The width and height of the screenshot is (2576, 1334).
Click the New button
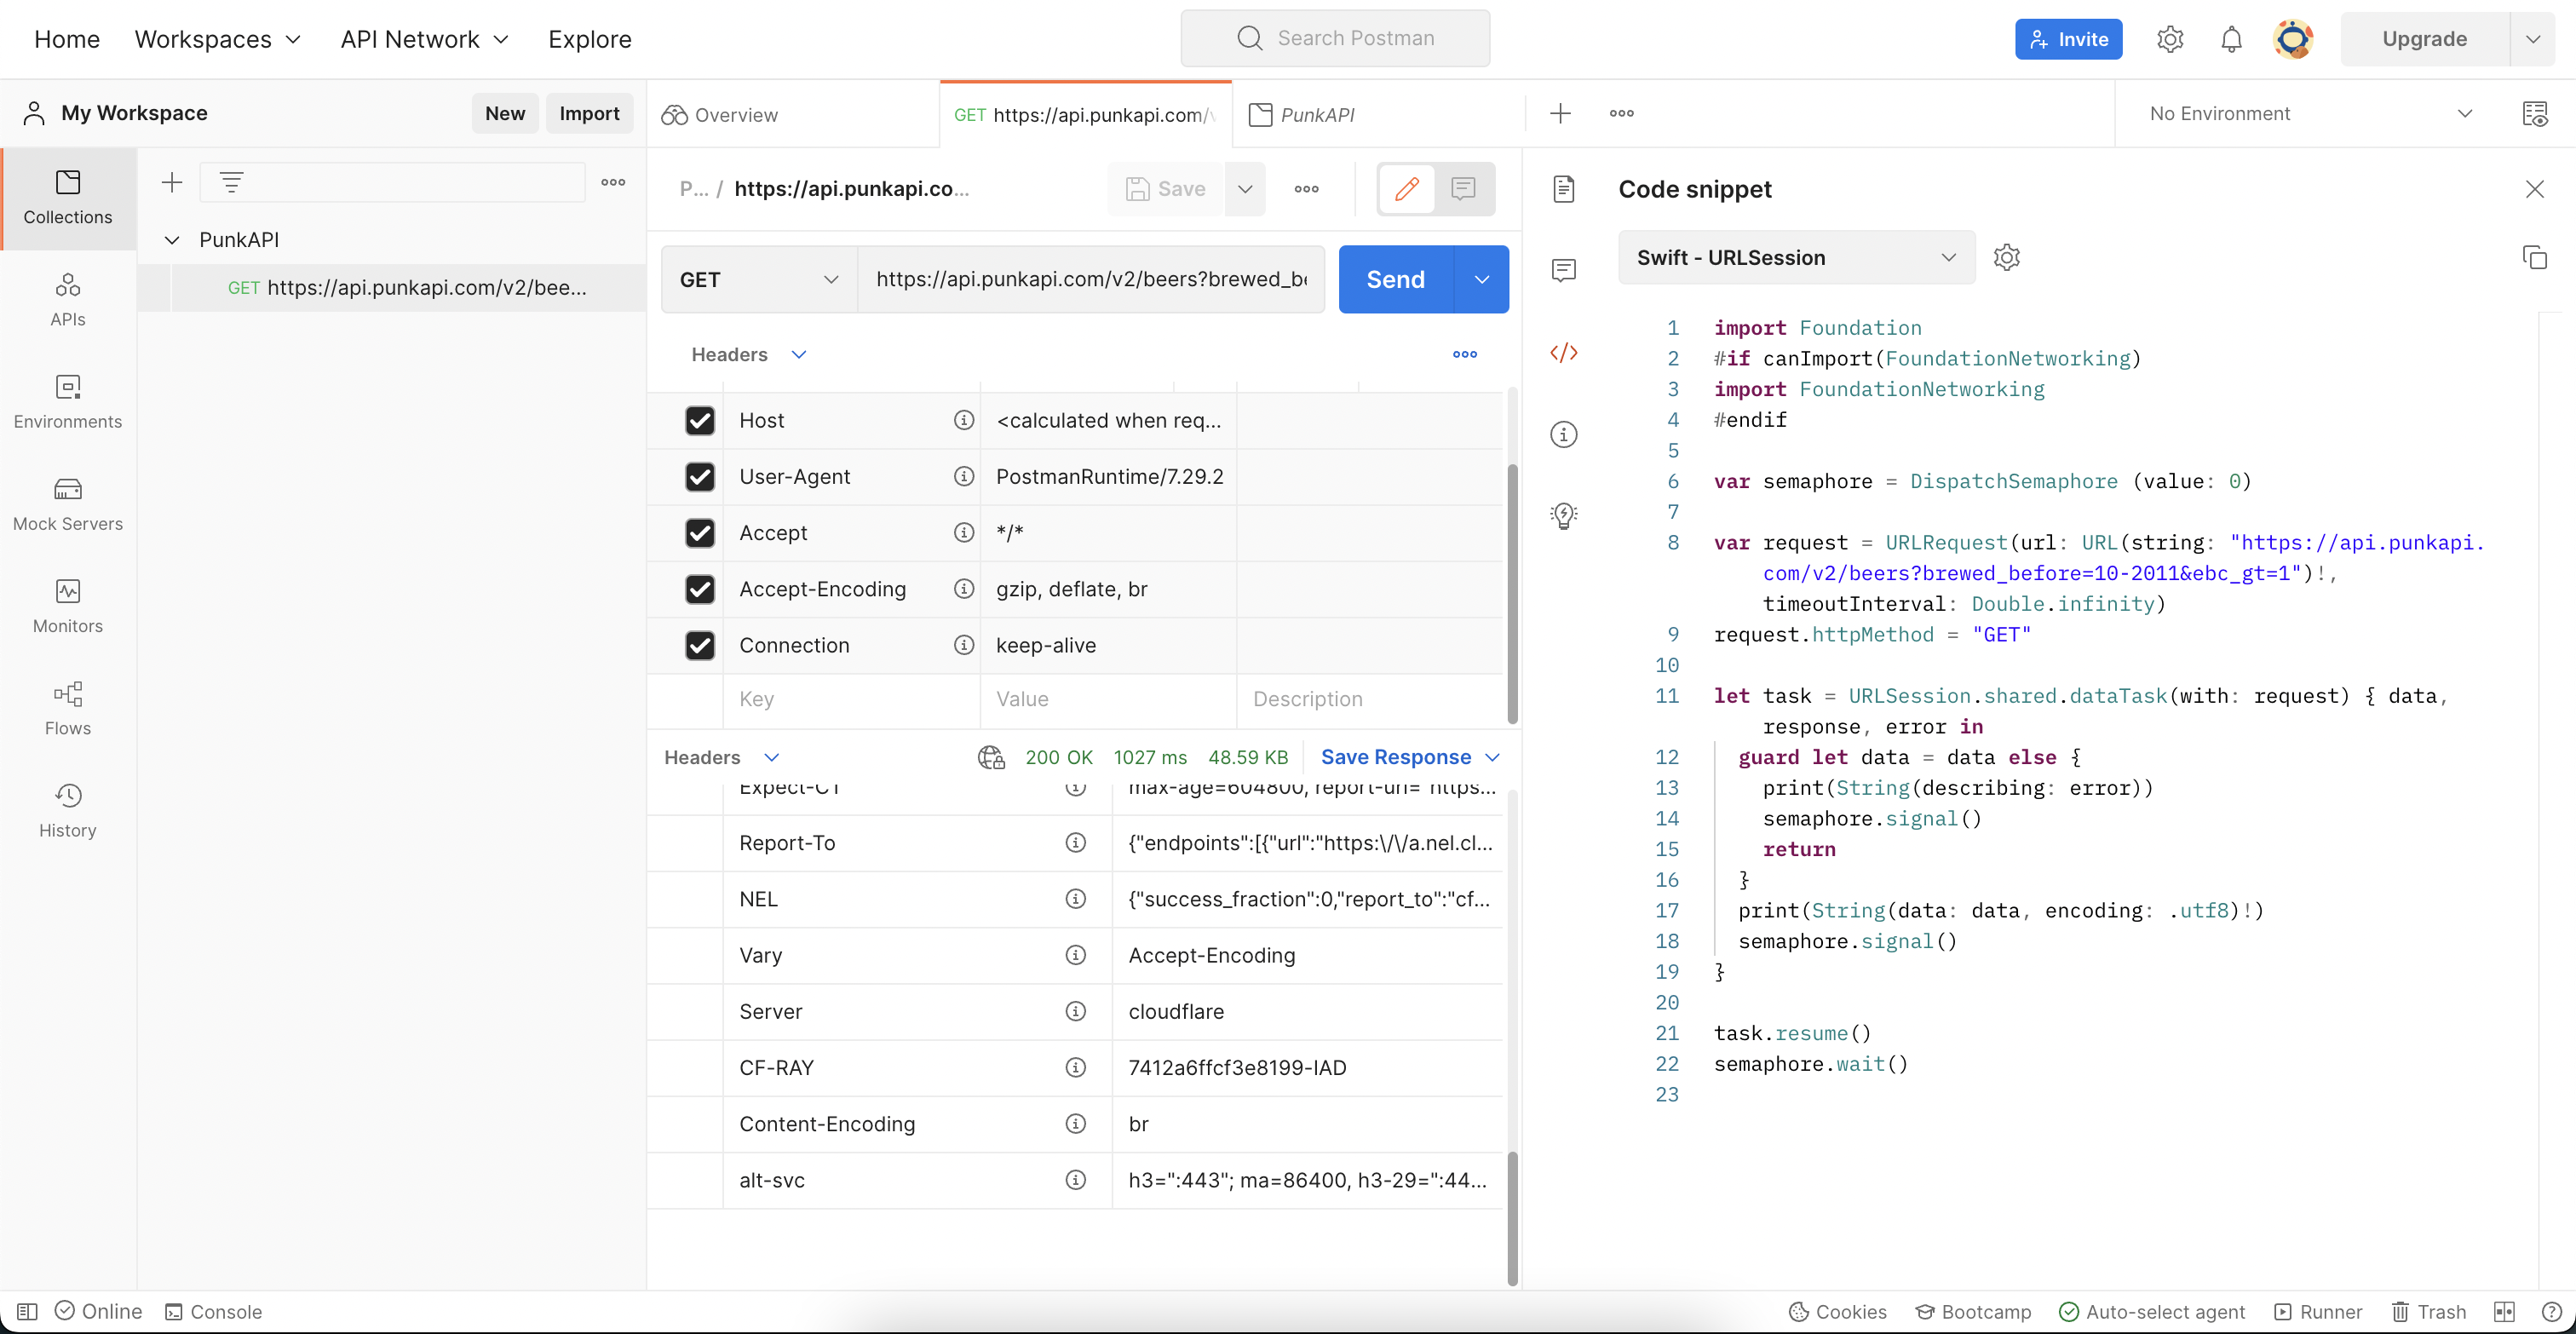[505, 113]
